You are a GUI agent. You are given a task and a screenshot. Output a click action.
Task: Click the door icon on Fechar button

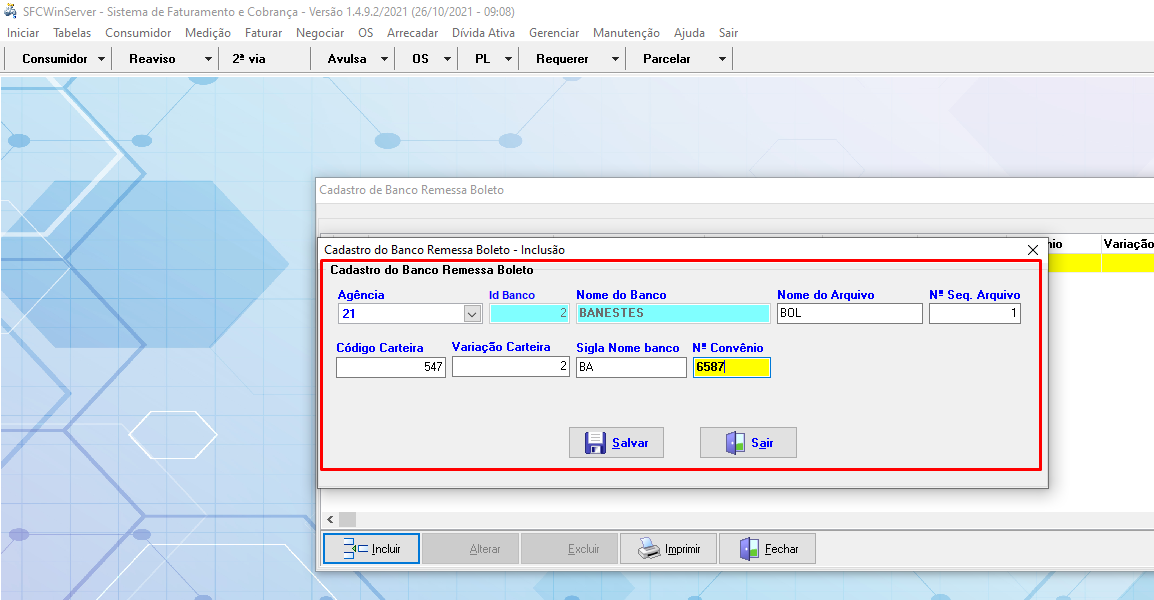point(749,548)
